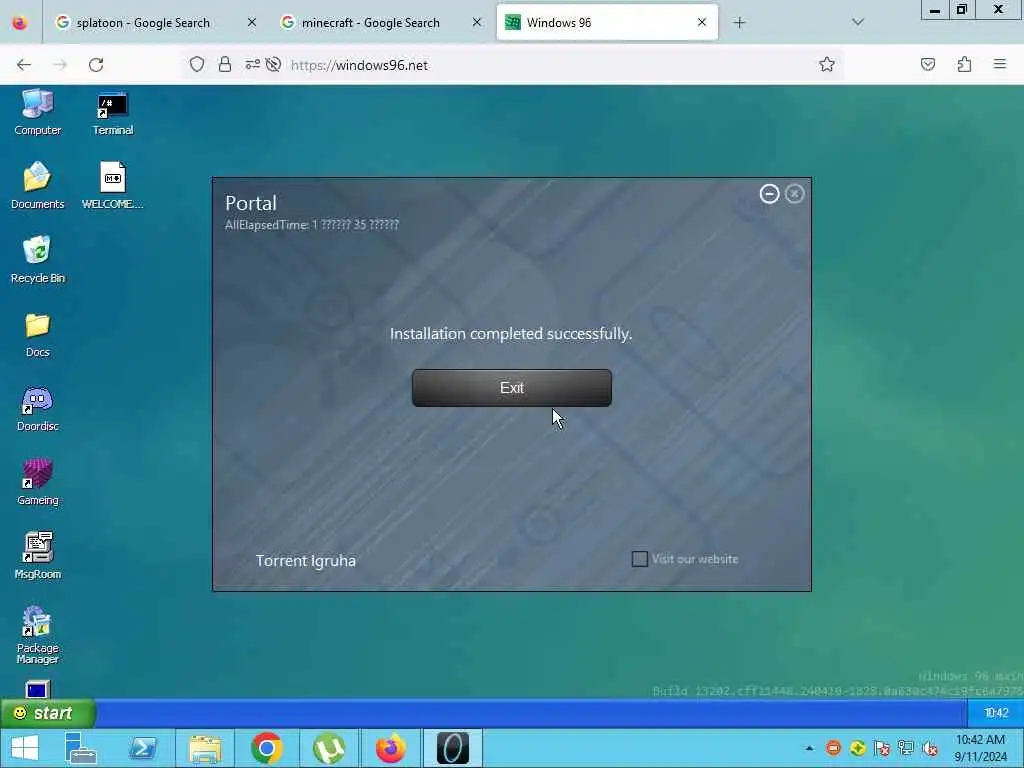Click the Windows 96 taskbar clock

(996, 713)
